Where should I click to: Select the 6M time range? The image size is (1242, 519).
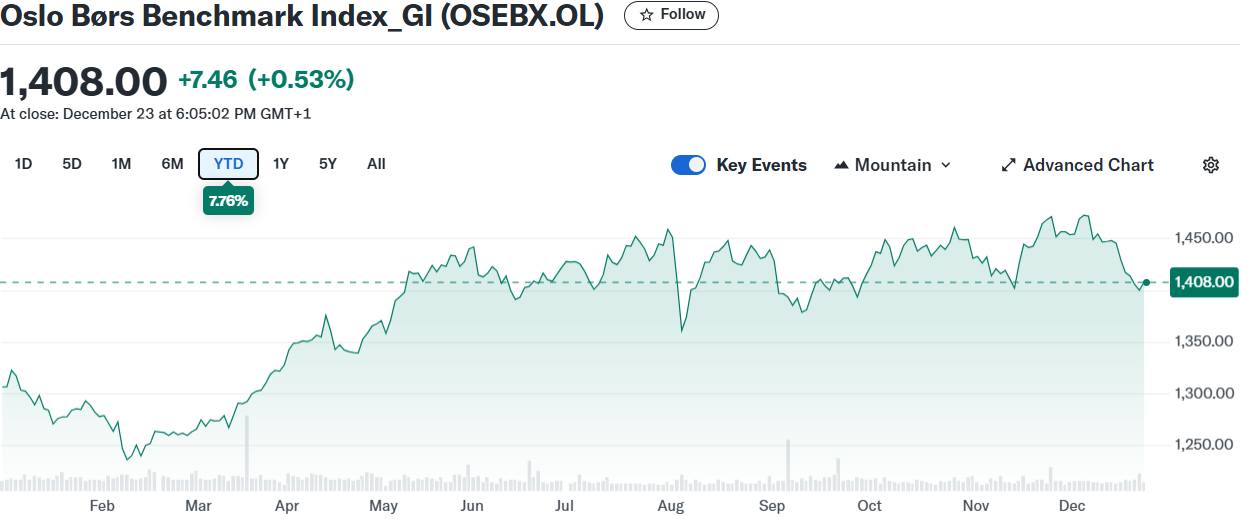[172, 164]
